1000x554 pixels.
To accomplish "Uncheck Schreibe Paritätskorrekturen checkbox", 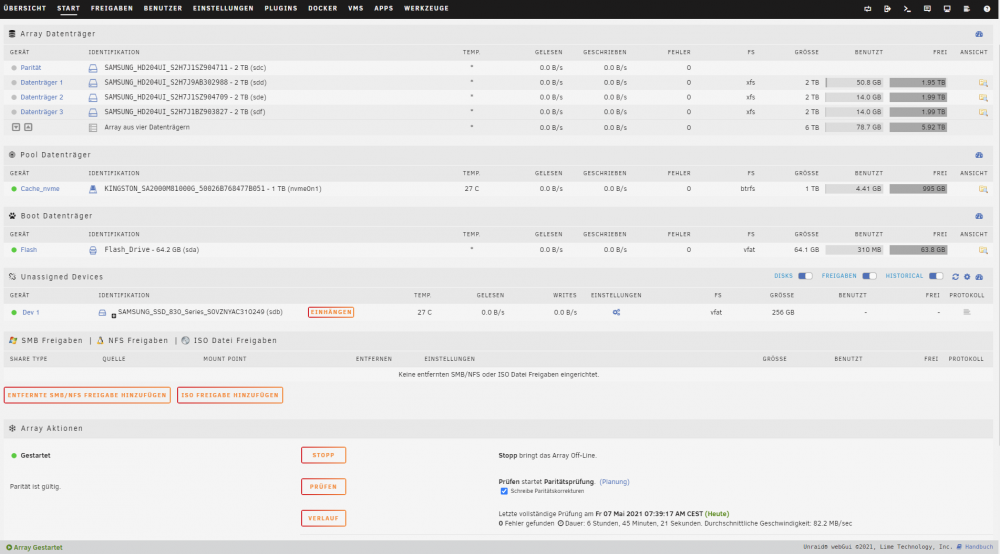I will [x=504, y=491].
